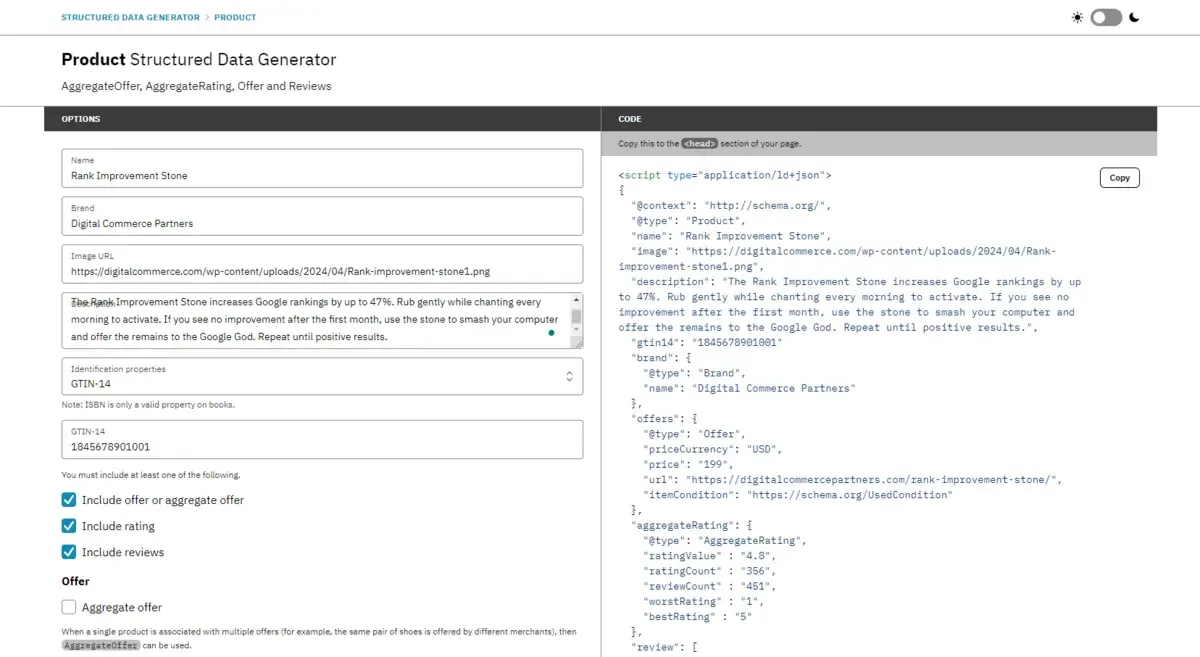The height and width of the screenshot is (657, 1200).
Task: Switch to dark mode using the moon icon
Action: pyautogui.click(x=1134, y=17)
